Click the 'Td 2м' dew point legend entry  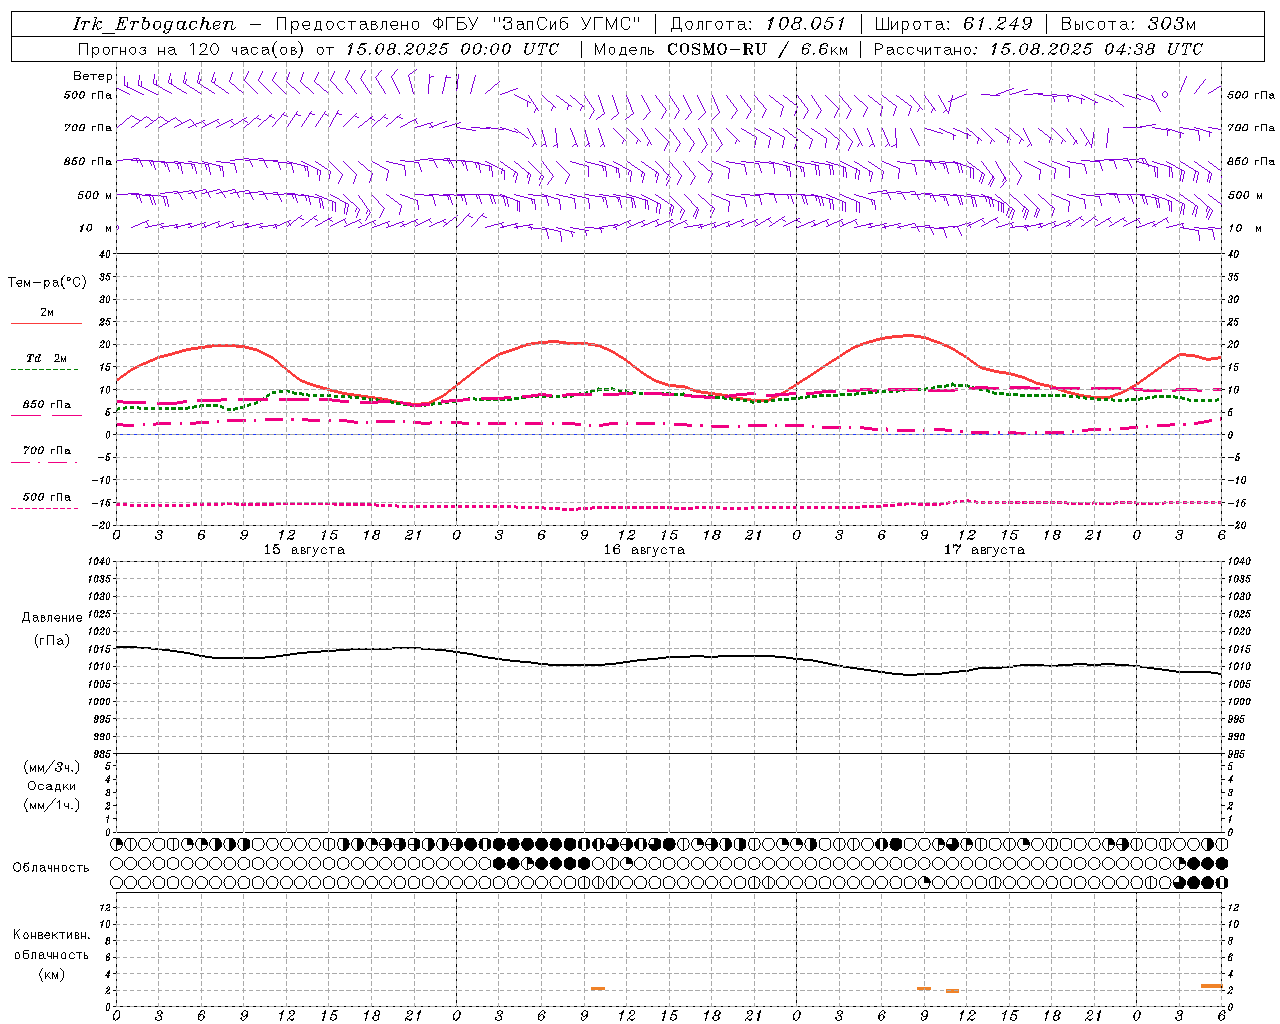pos(46,358)
